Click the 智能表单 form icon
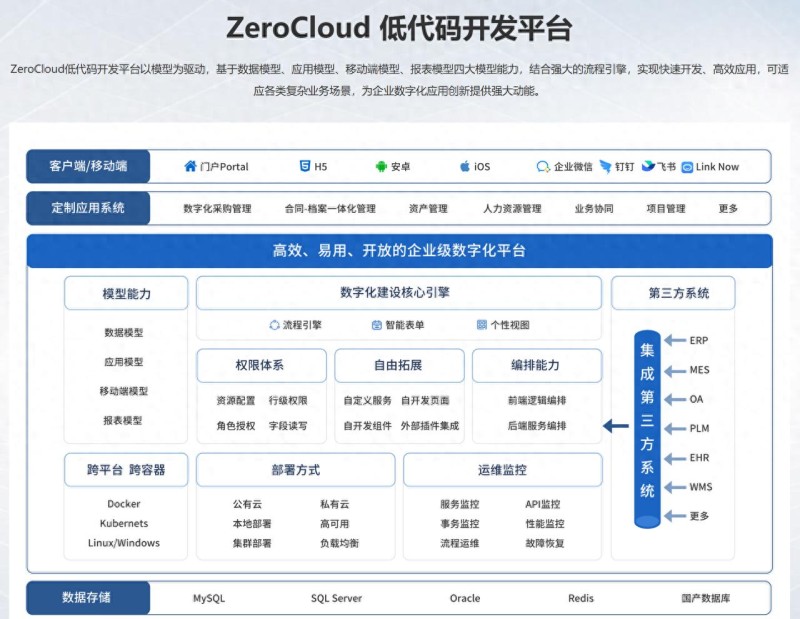The width and height of the screenshot is (800, 619). pos(377,325)
